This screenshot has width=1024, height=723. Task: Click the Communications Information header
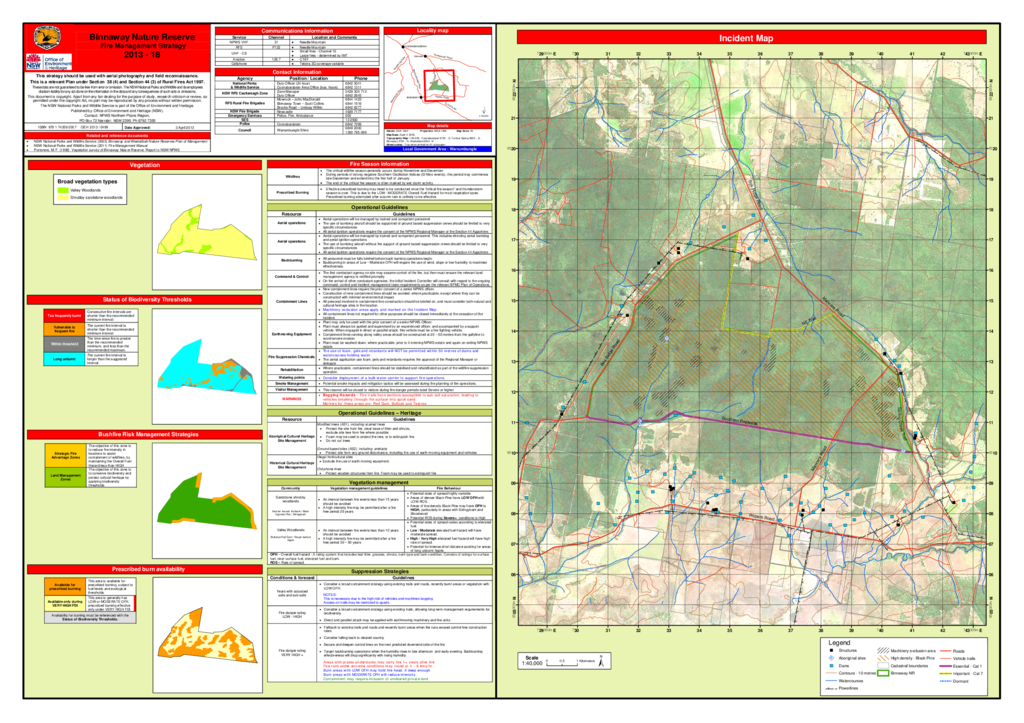click(x=296, y=31)
